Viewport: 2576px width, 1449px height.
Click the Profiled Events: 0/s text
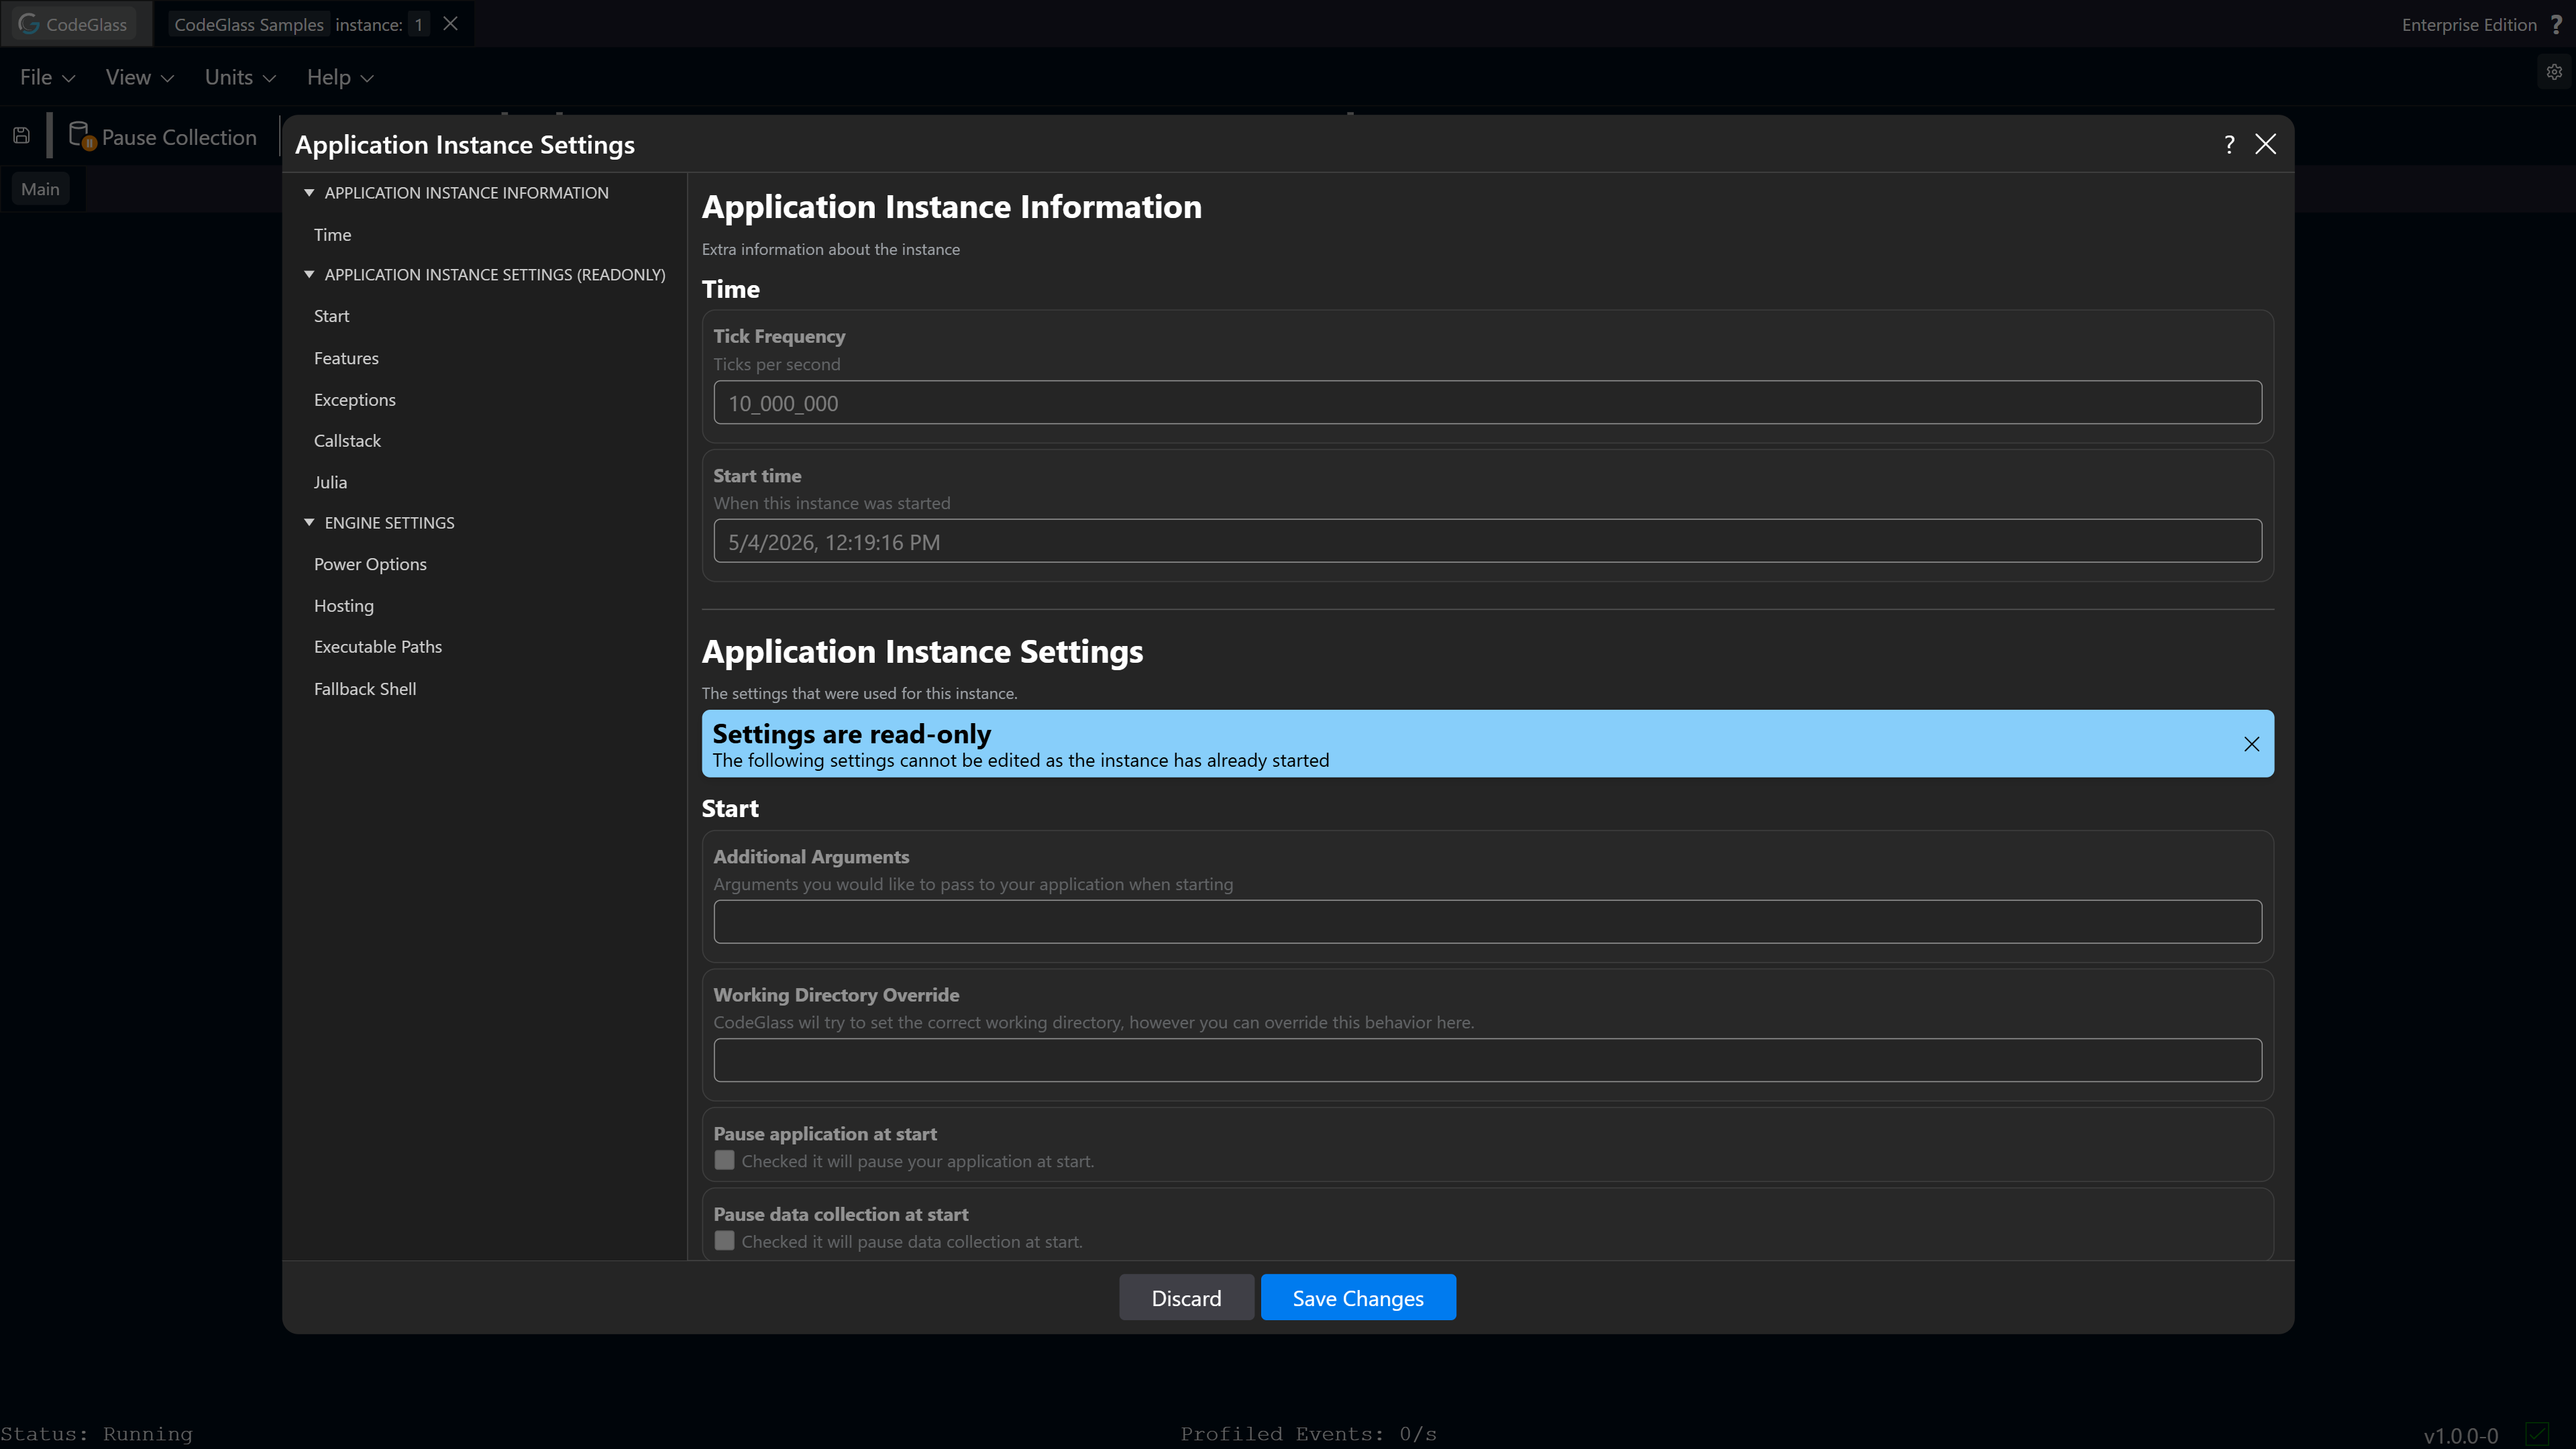(1308, 1434)
